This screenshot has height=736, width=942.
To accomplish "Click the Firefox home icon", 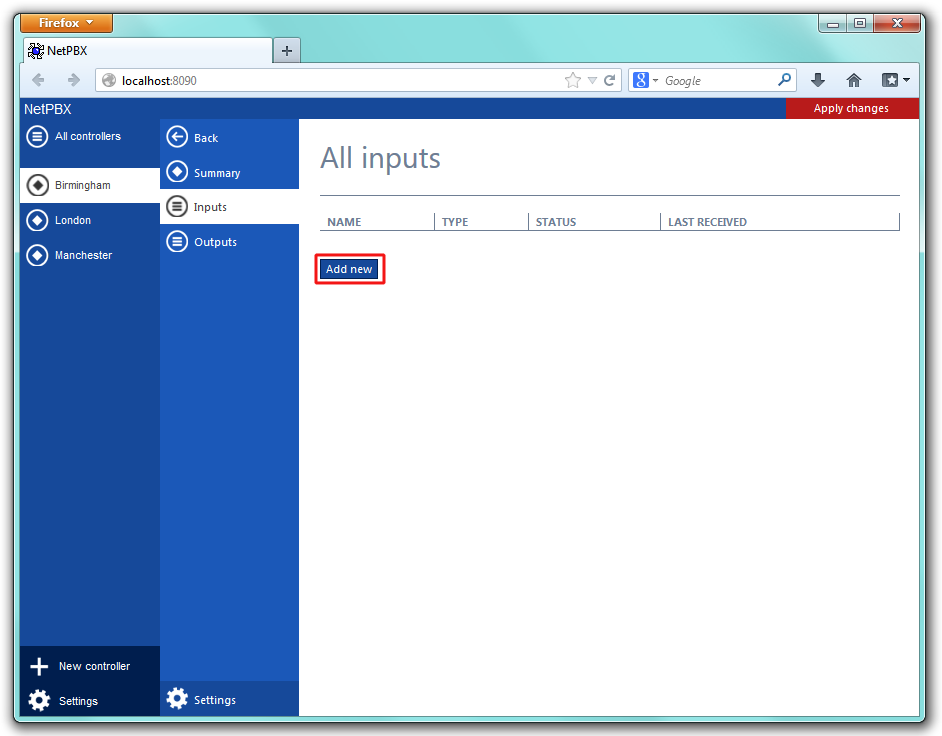I will [x=853, y=81].
